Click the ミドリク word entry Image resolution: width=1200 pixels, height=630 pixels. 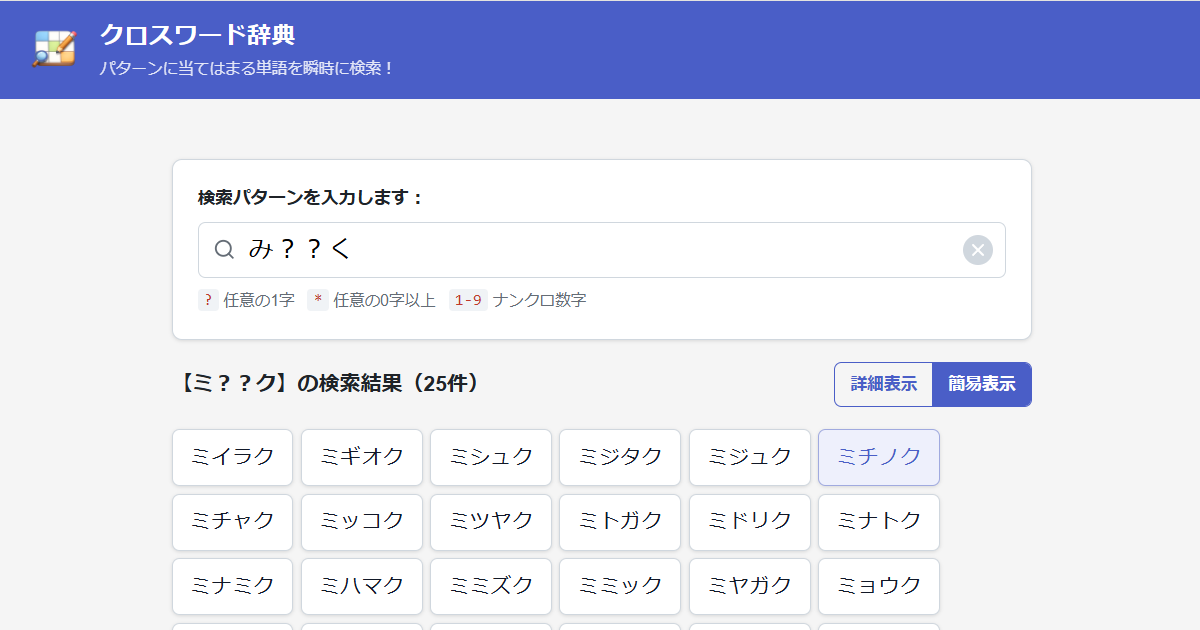coord(750,522)
